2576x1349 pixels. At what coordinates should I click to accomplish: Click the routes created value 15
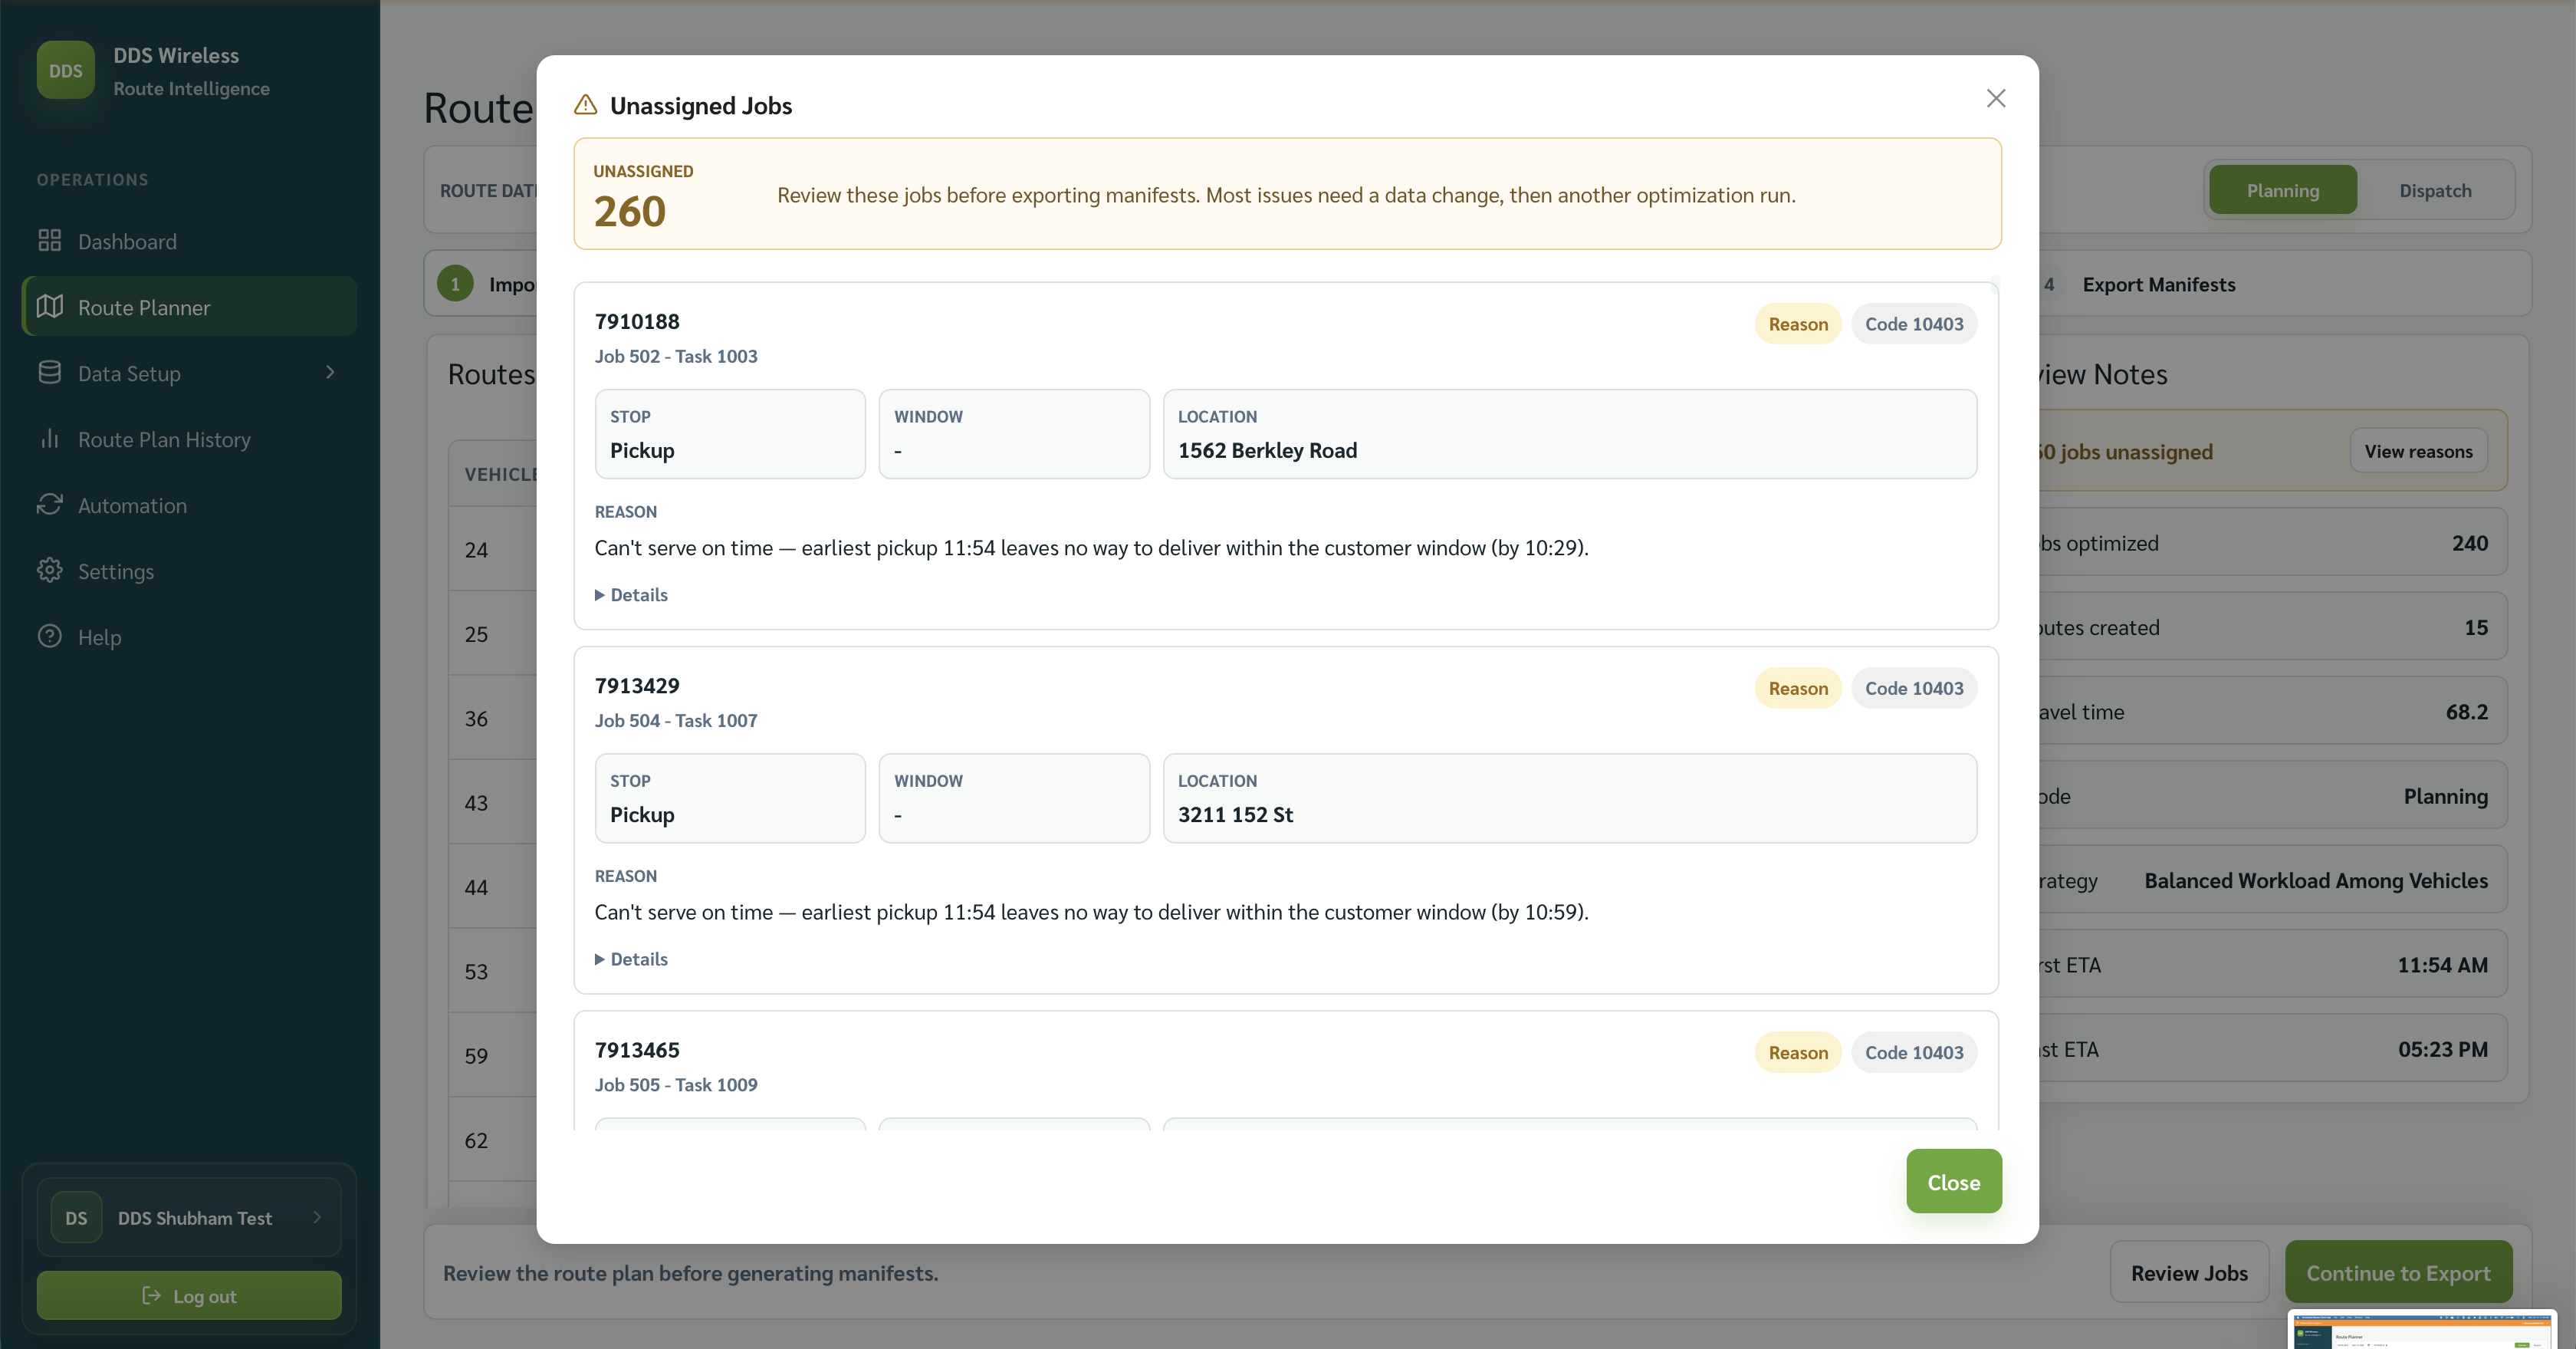click(2476, 627)
